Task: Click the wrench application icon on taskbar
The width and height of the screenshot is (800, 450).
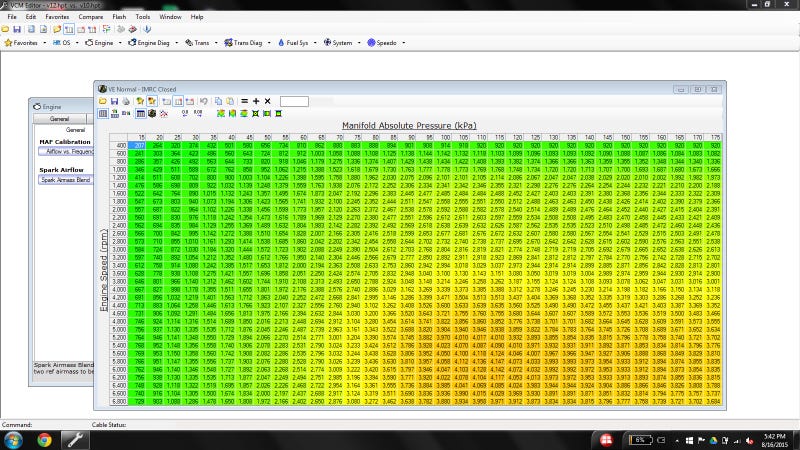Action: 76,440
